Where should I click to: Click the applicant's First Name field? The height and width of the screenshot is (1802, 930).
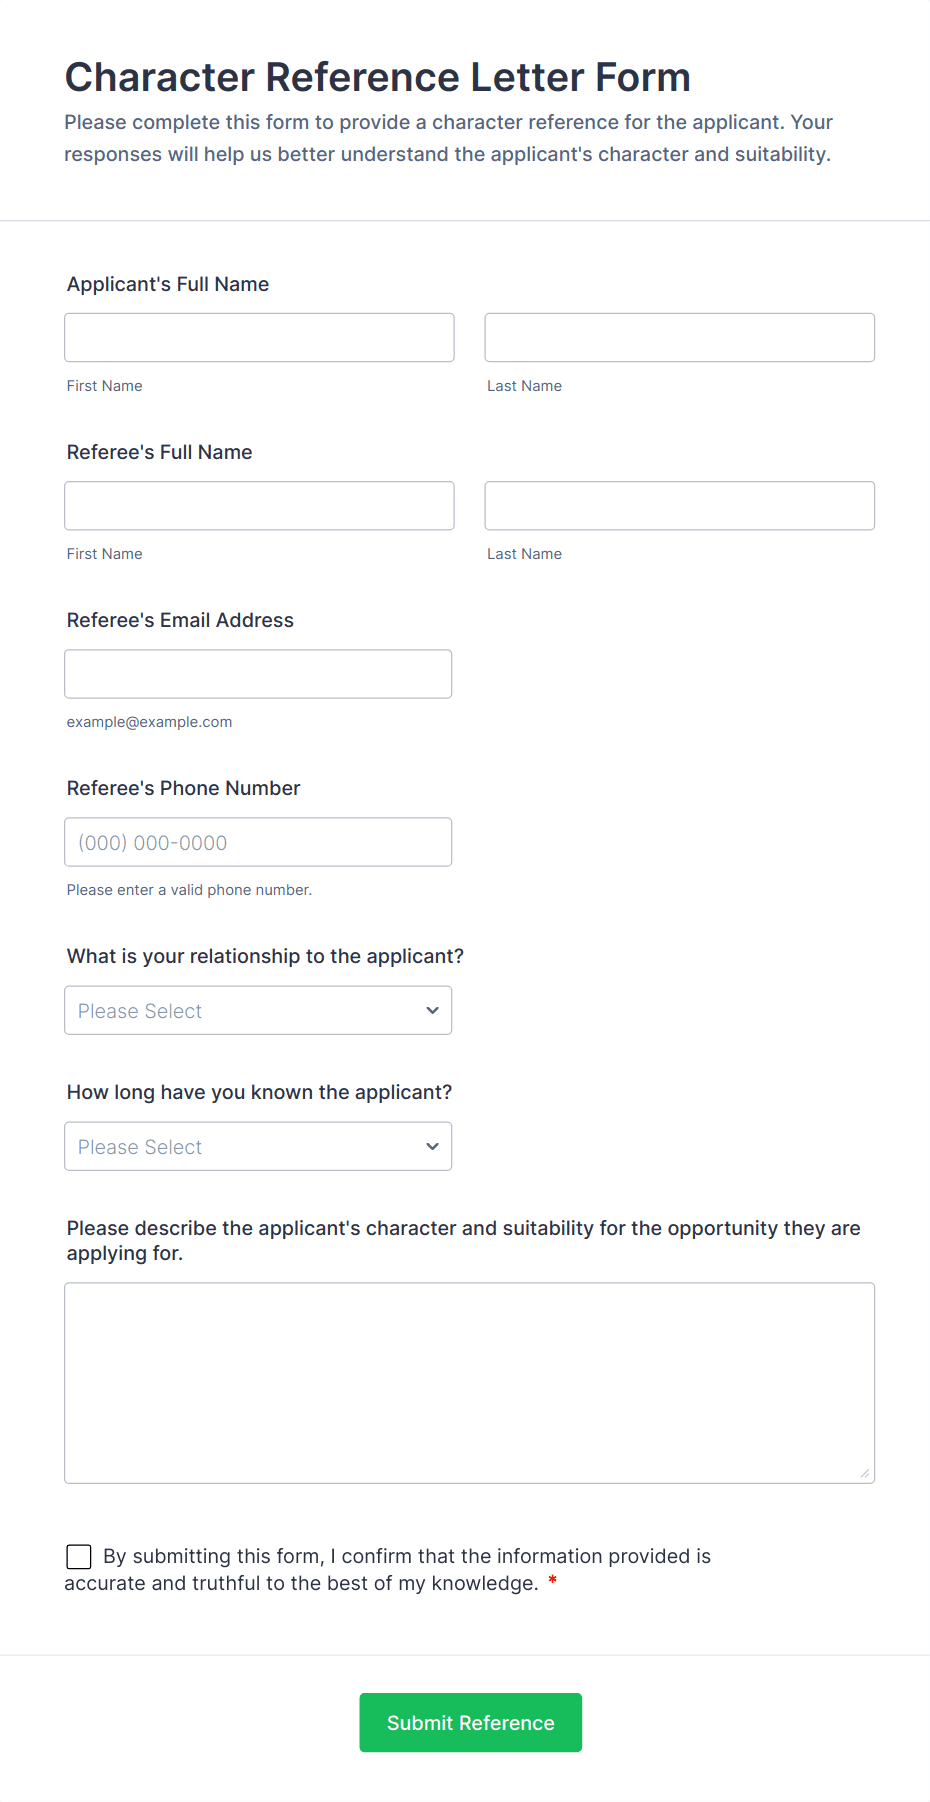click(x=259, y=338)
